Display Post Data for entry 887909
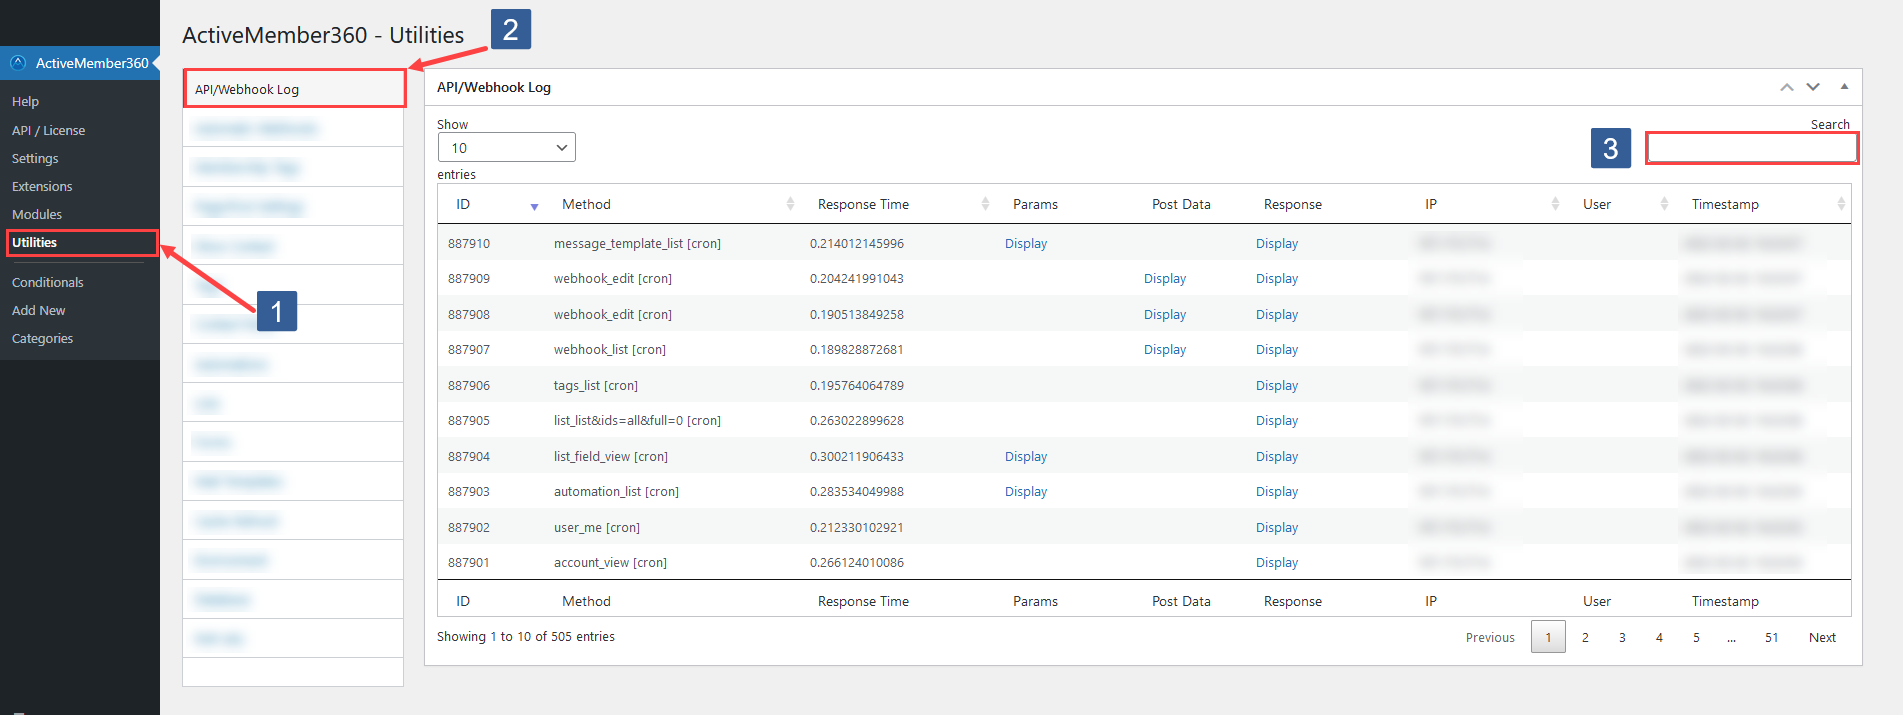 tap(1165, 279)
